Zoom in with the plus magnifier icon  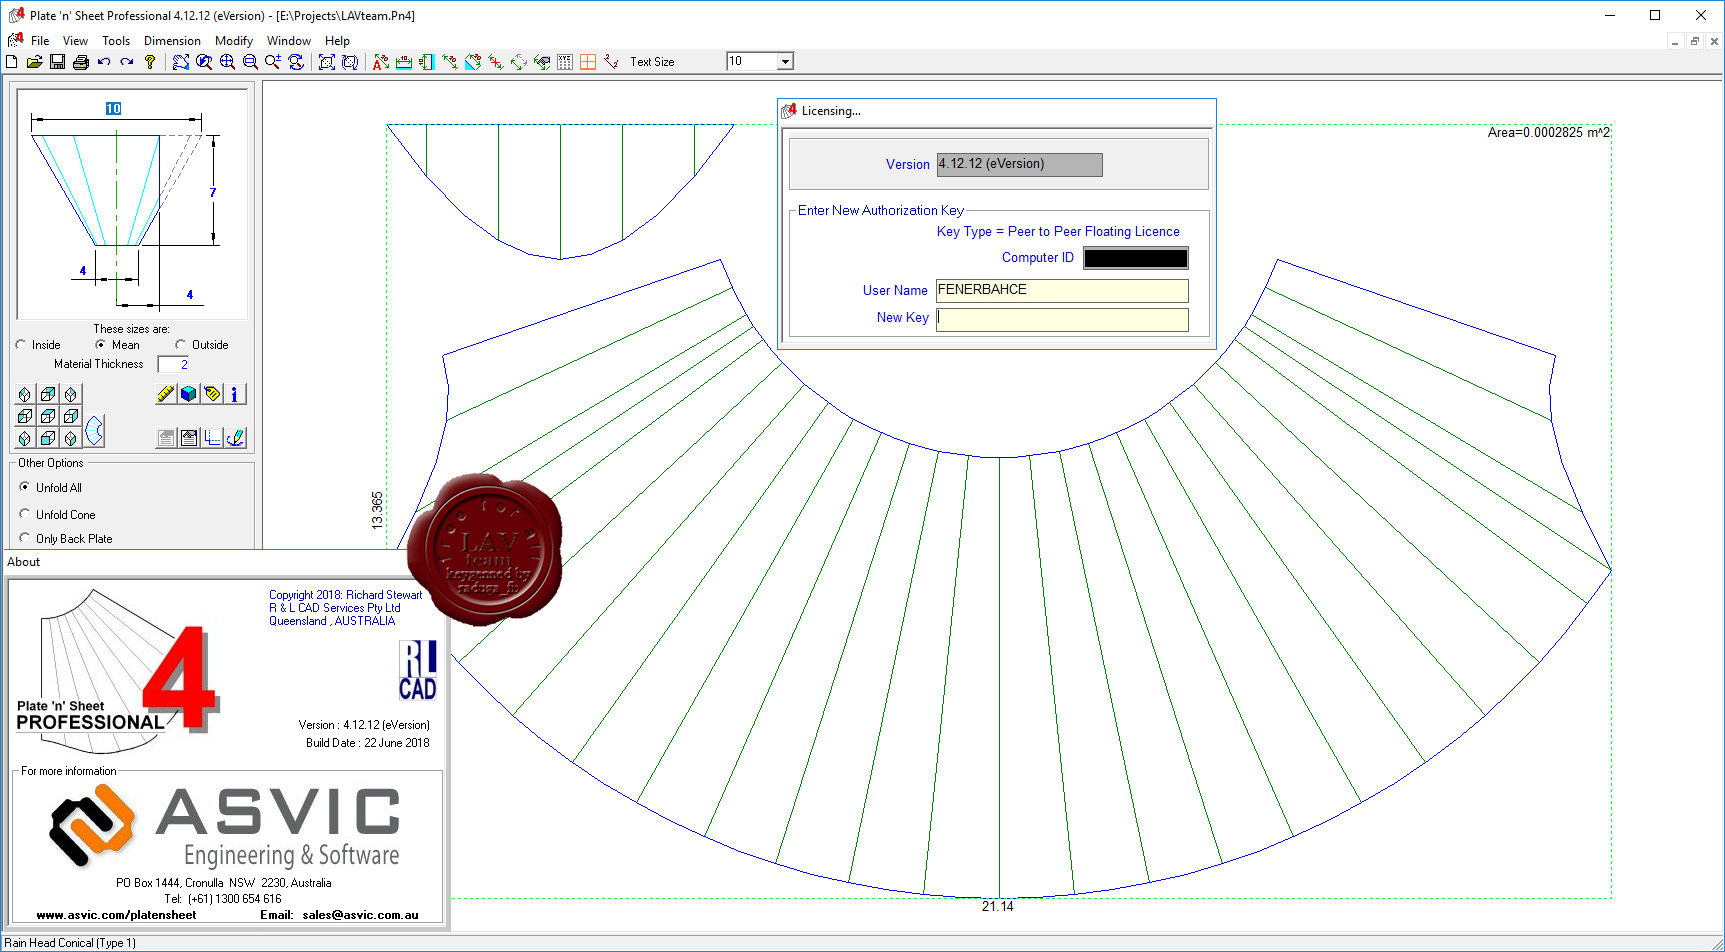(x=227, y=62)
